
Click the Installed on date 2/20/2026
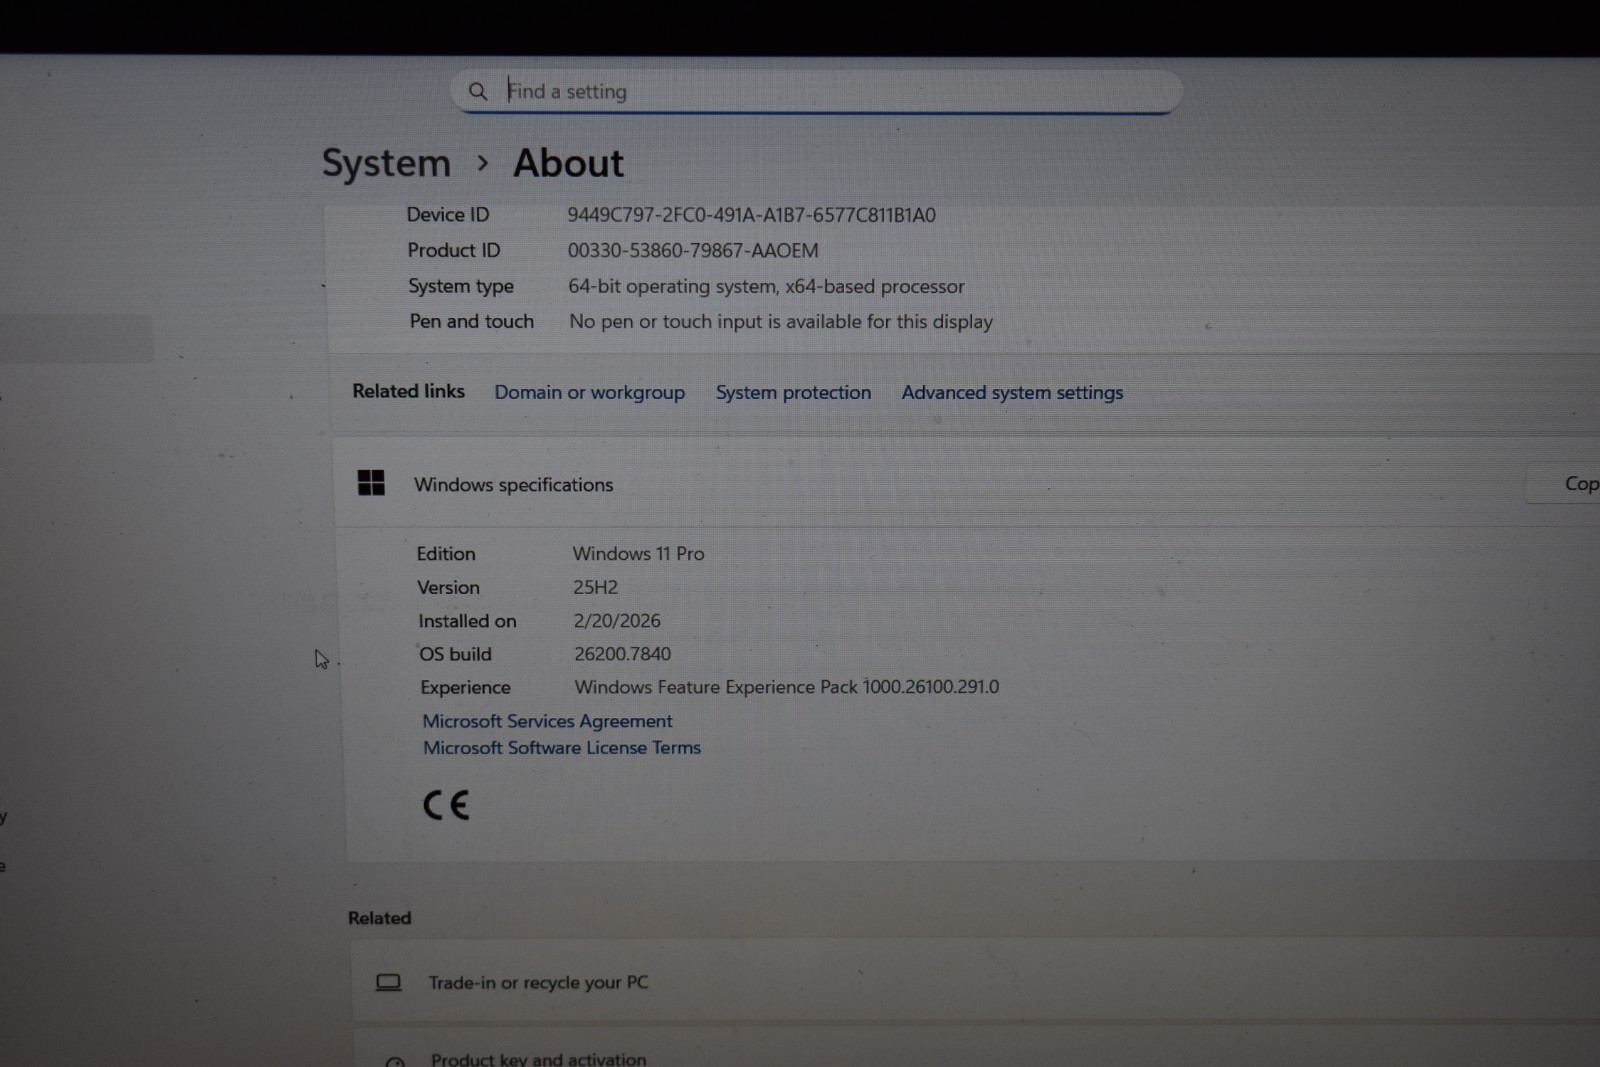pyautogui.click(x=617, y=620)
